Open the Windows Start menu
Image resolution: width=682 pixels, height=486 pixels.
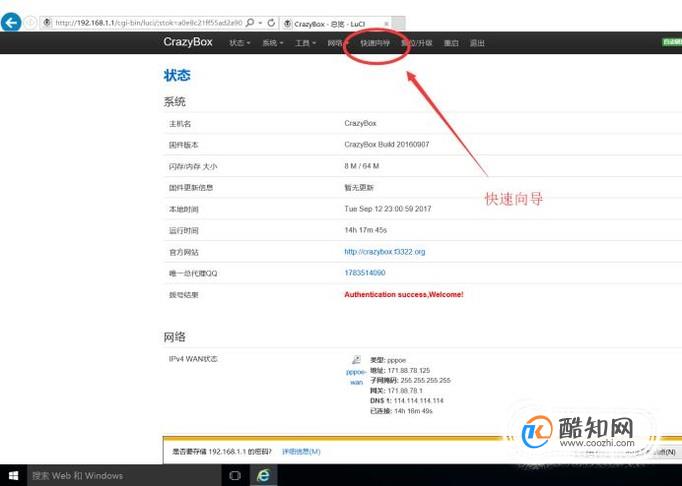click(13, 475)
